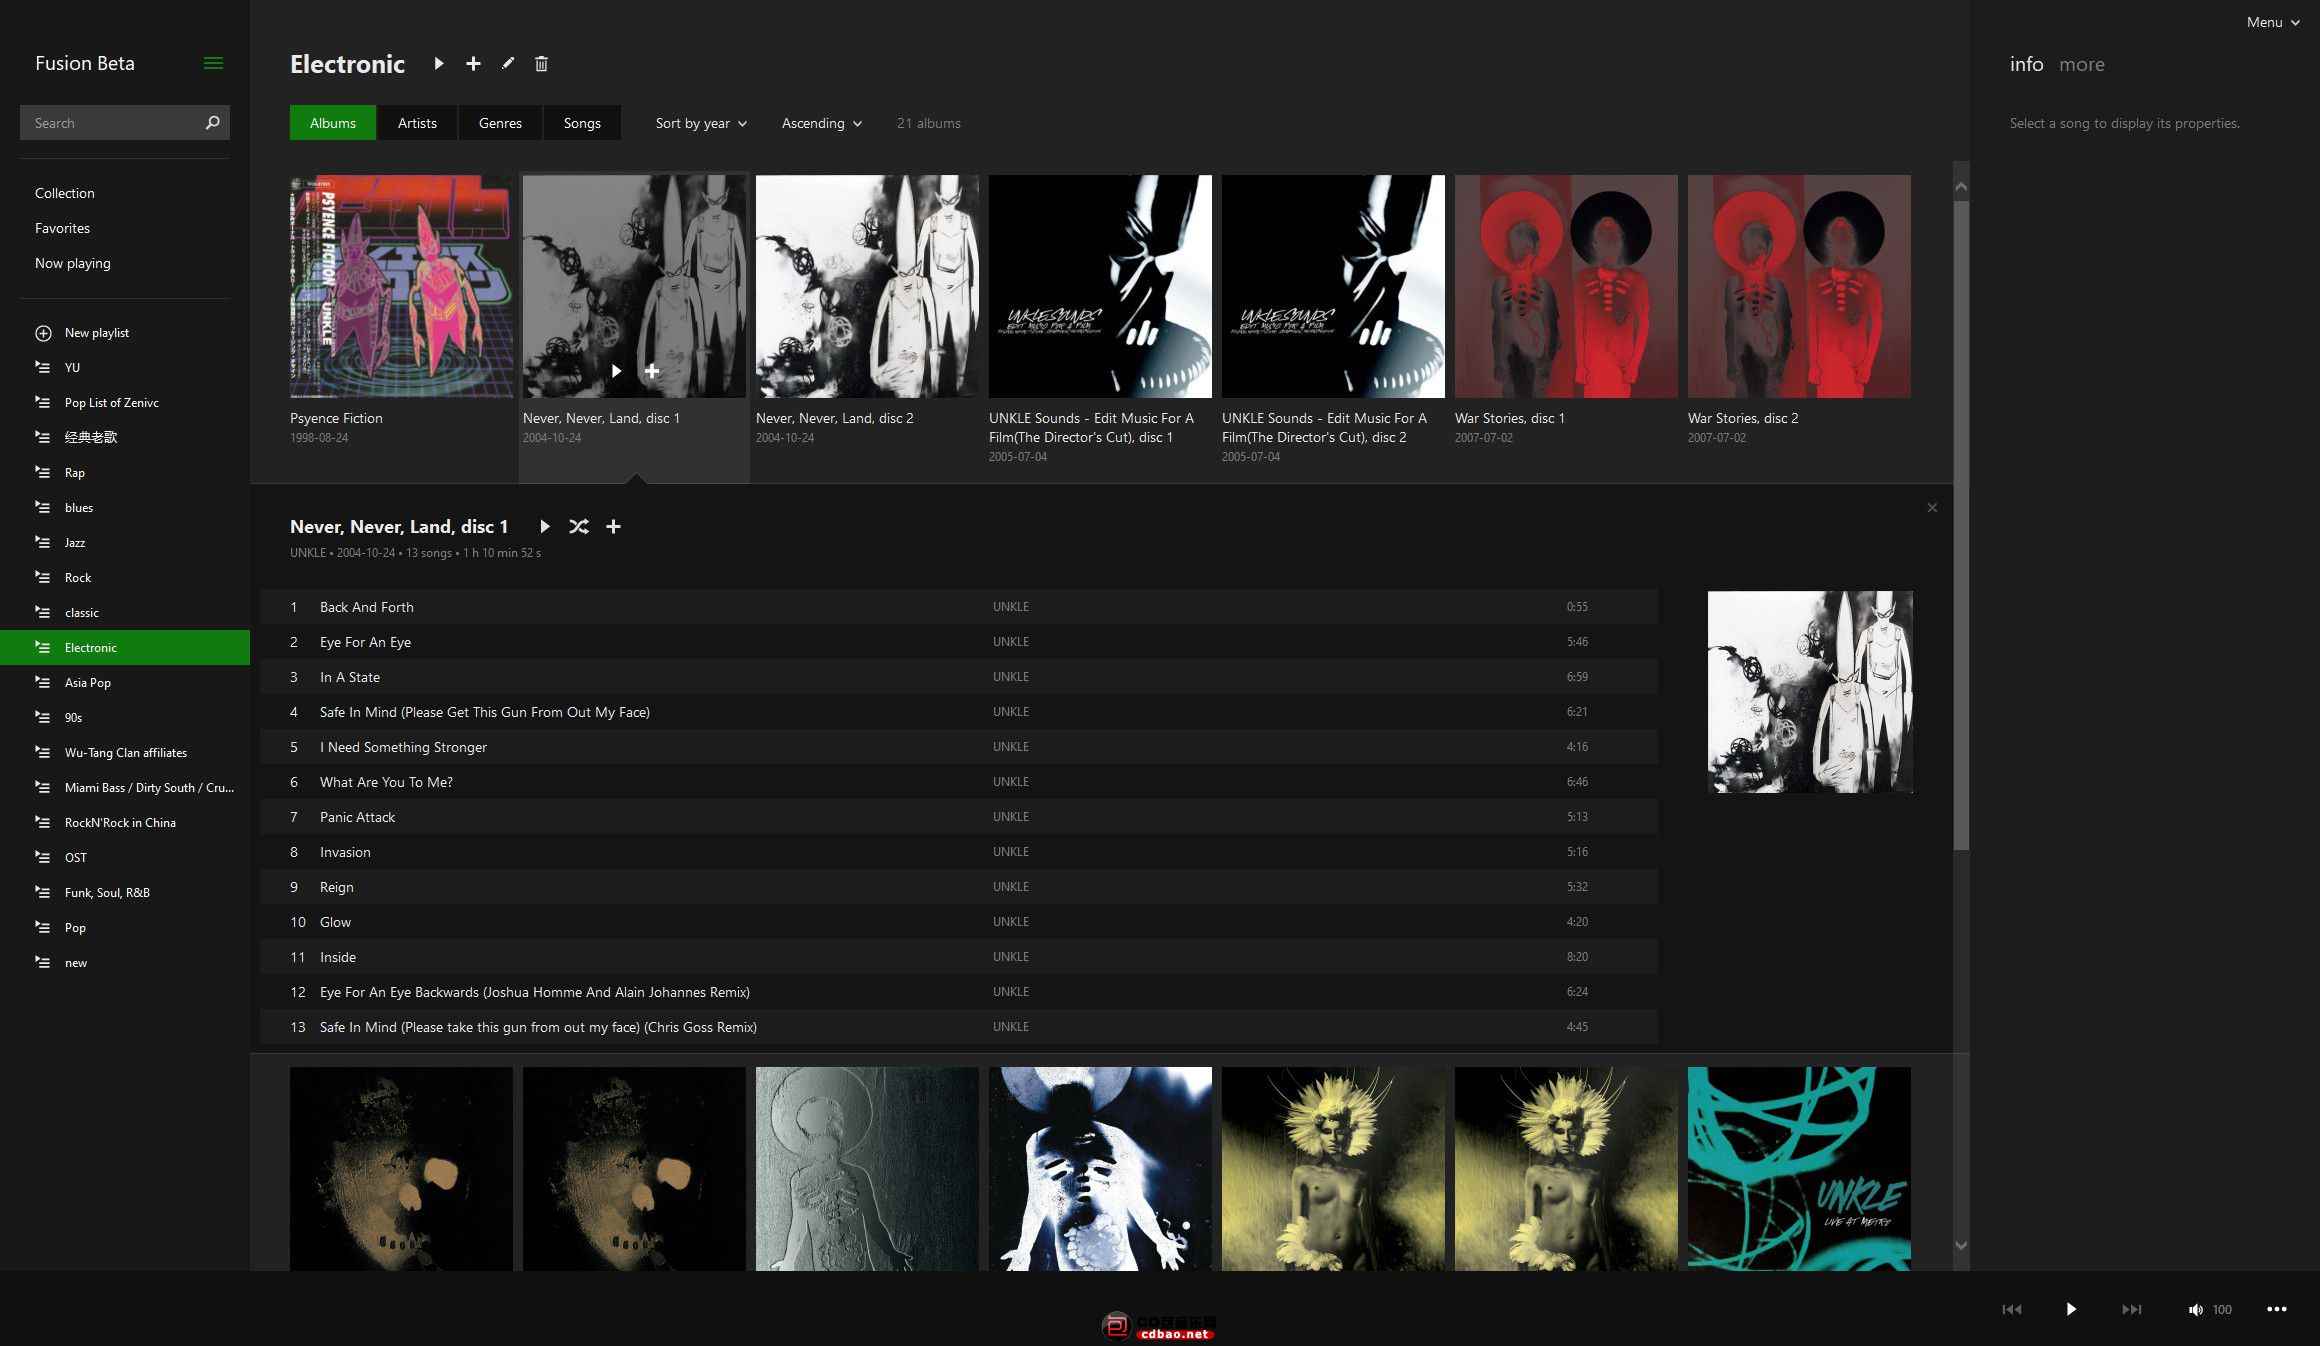The height and width of the screenshot is (1346, 2320).
Task: Open the Pop List of Zenivc playlist
Action: pos(125,403)
